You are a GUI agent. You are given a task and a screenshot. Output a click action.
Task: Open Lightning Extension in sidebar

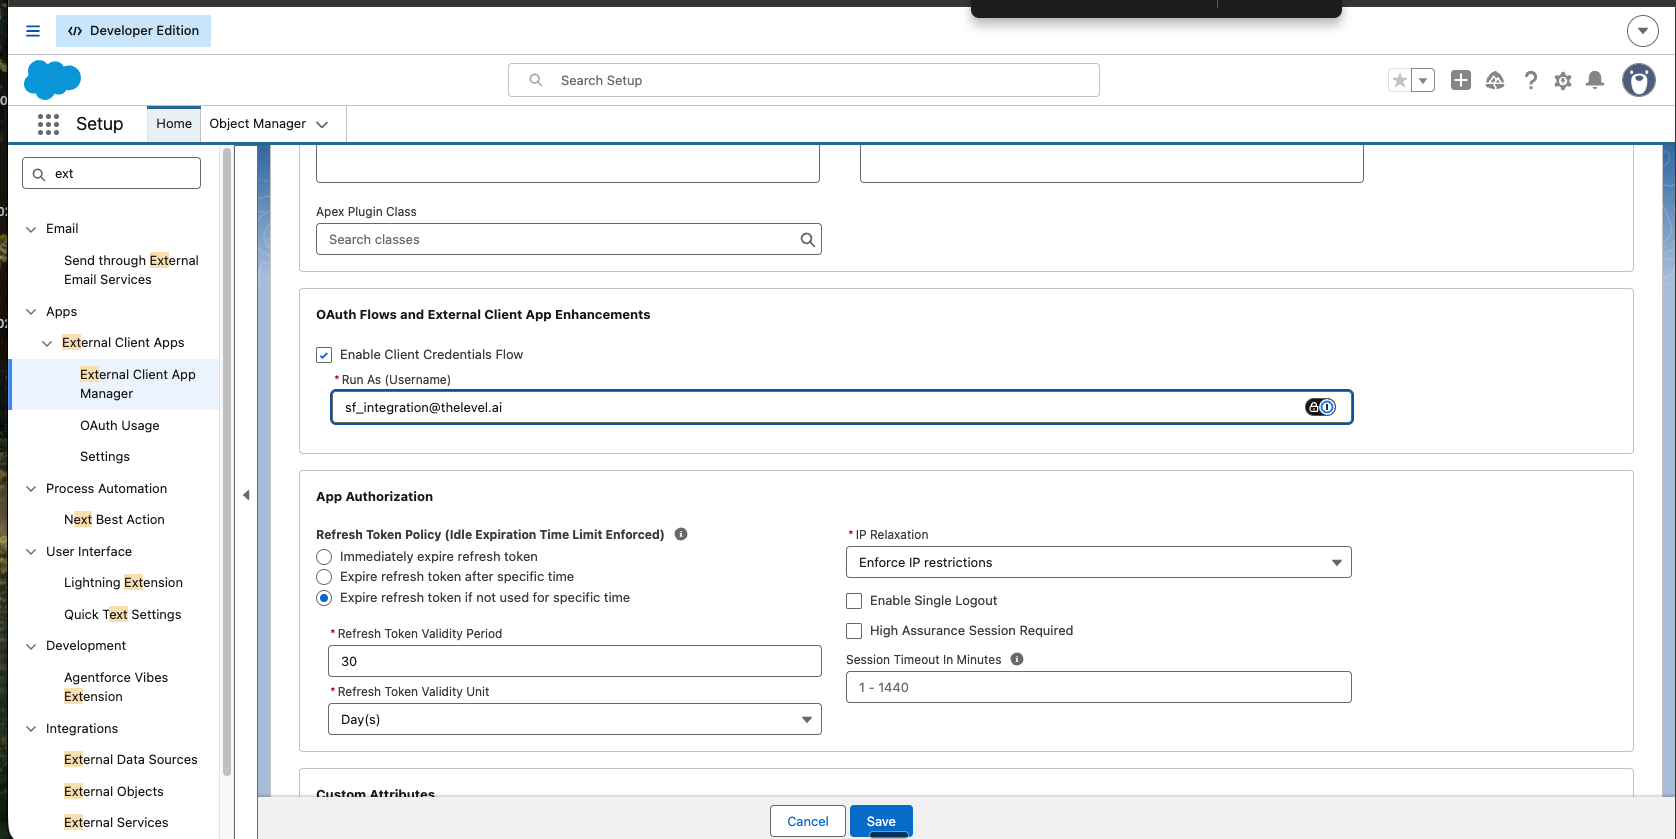pyautogui.click(x=123, y=582)
